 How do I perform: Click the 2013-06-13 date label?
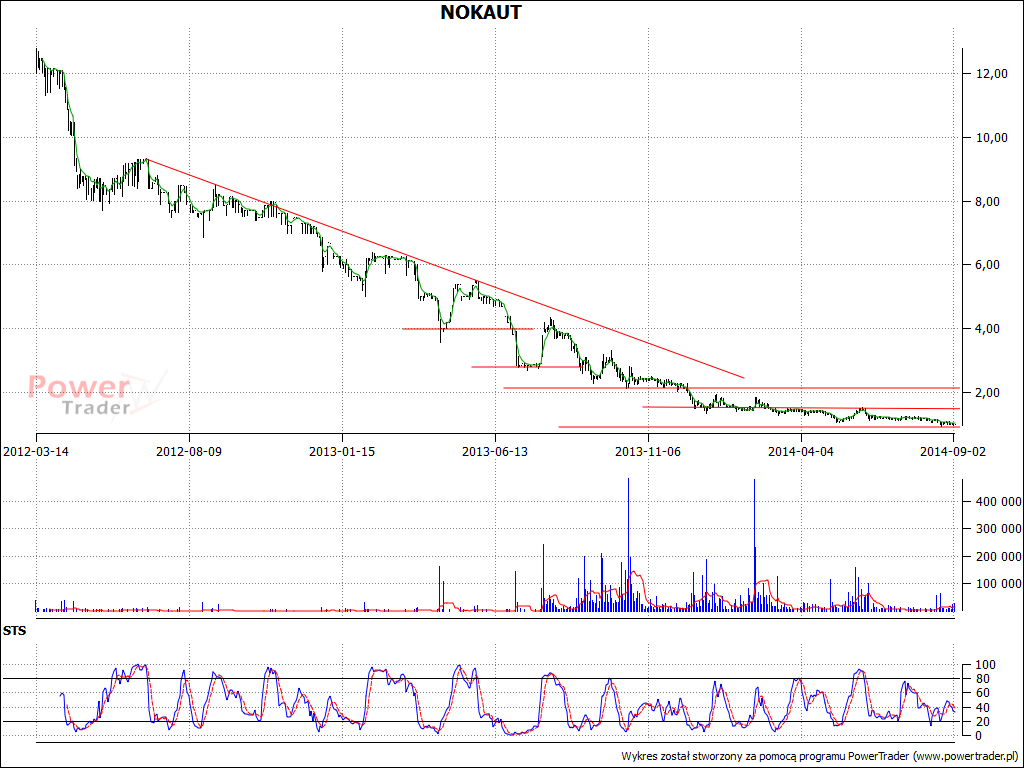[495, 451]
